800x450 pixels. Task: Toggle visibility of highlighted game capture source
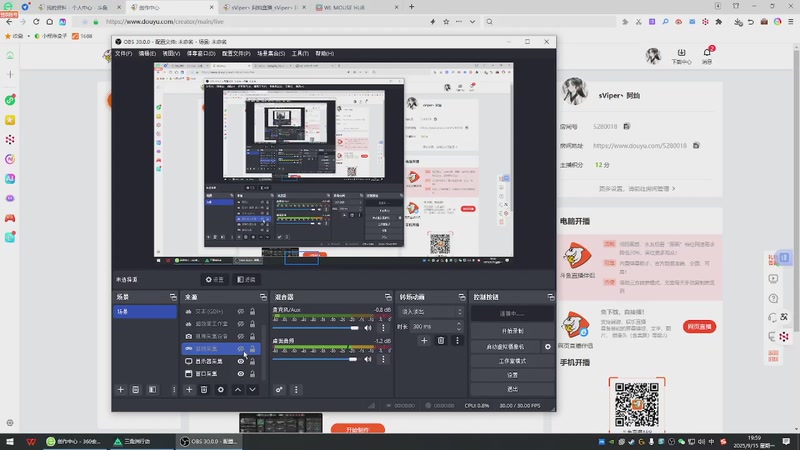(240, 348)
